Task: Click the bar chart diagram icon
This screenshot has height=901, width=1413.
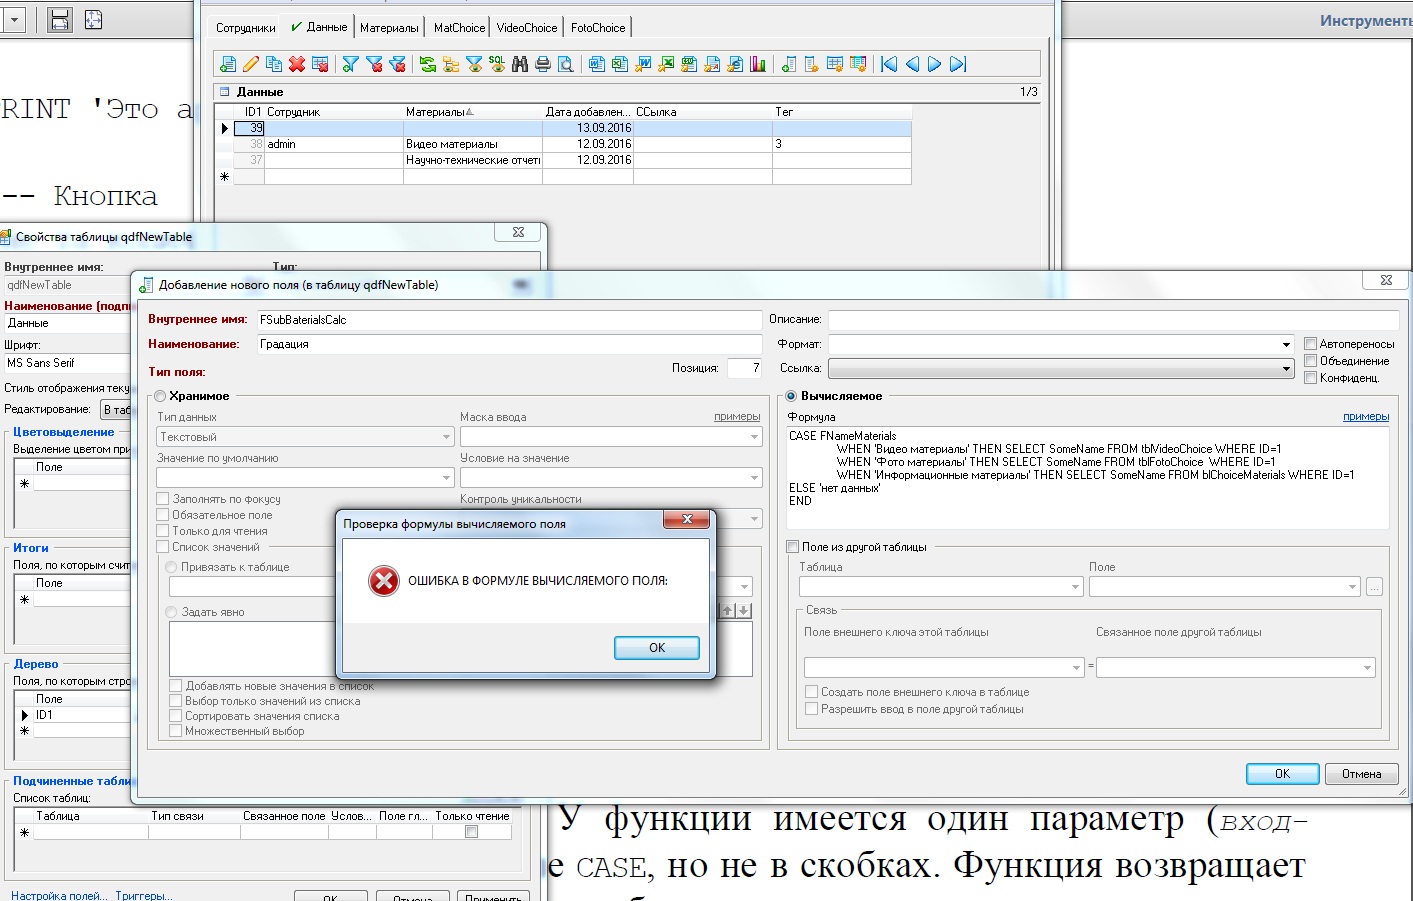Action: click(758, 64)
